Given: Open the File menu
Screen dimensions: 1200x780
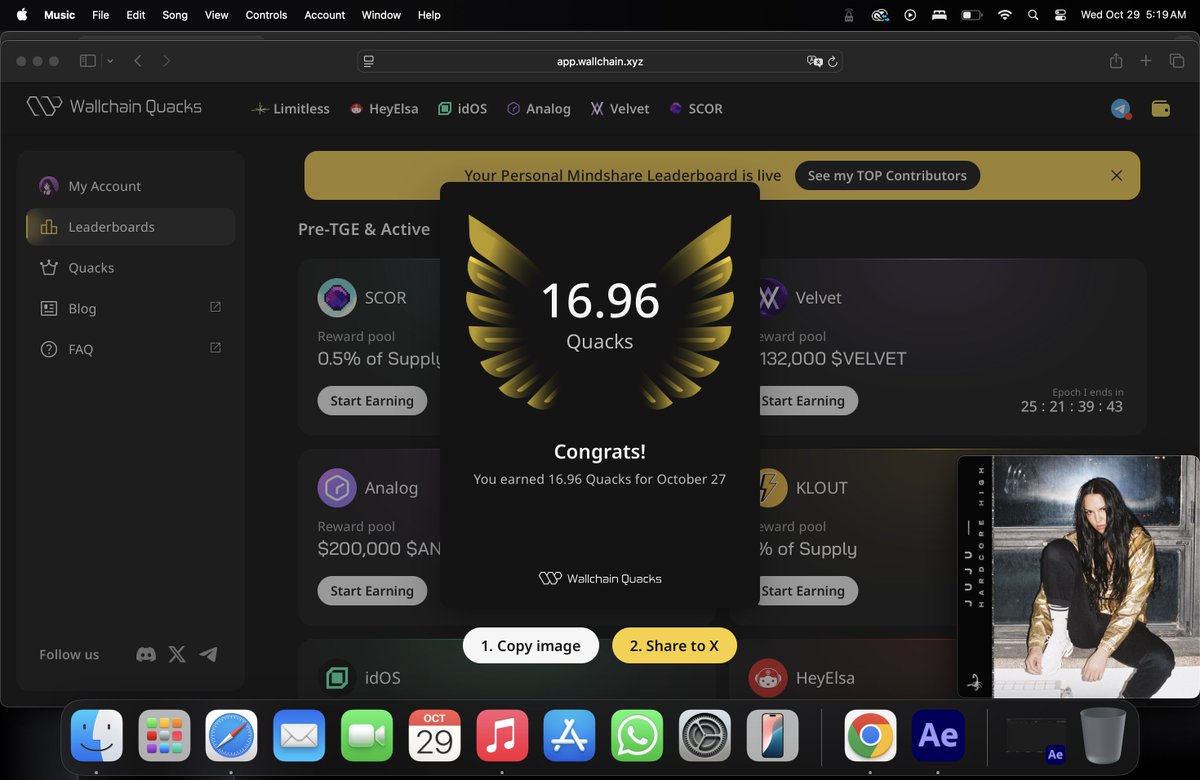Looking at the screenshot, I should click(101, 15).
